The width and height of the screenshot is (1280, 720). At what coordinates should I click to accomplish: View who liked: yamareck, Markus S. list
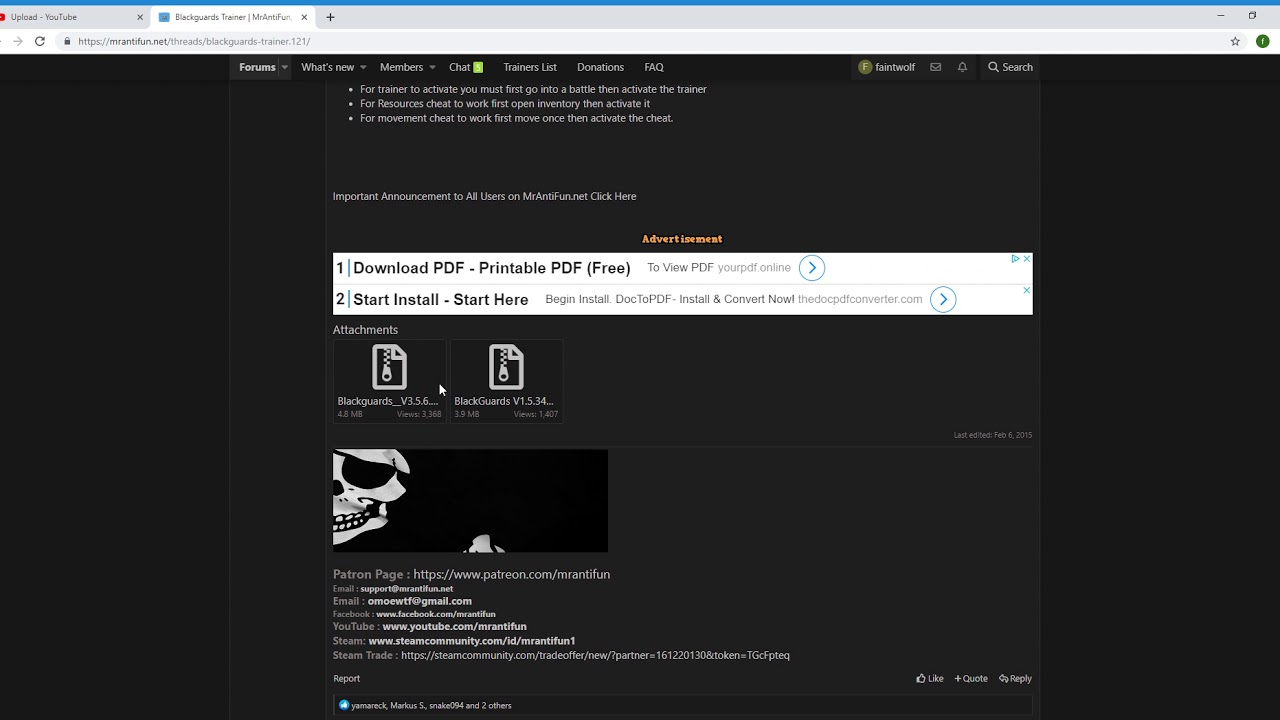(431, 705)
